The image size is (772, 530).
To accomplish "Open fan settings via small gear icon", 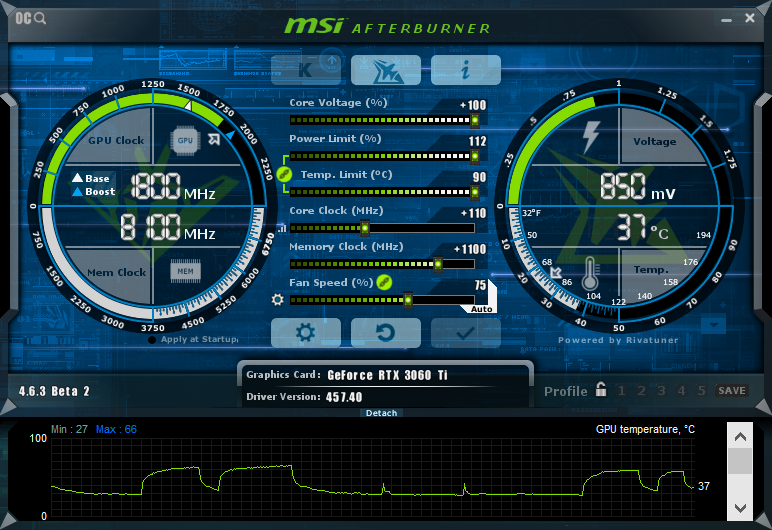I will (278, 299).
